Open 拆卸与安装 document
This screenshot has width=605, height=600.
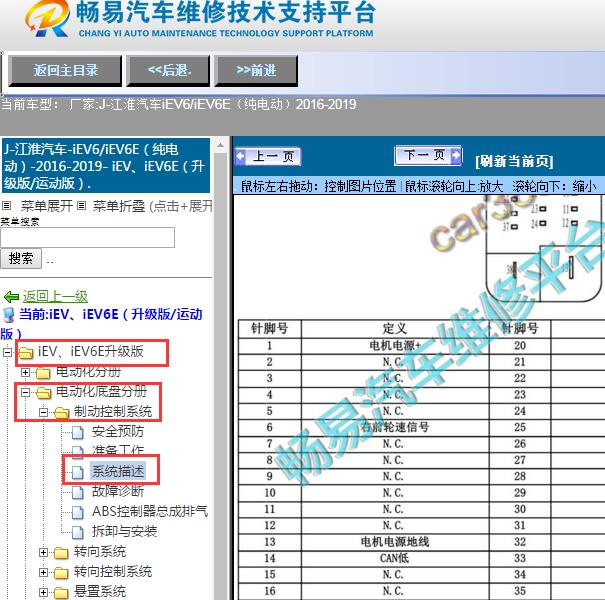pos(124,531)
